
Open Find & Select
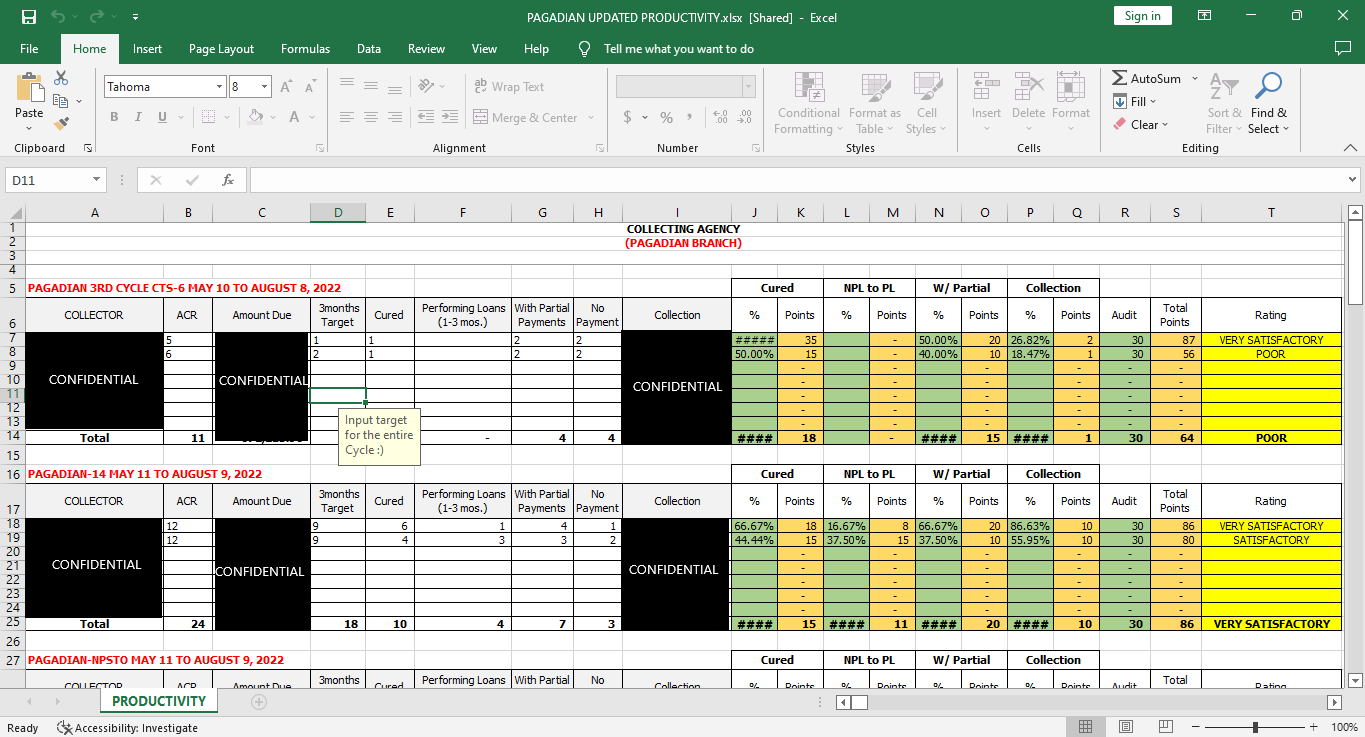(1269, 103)
